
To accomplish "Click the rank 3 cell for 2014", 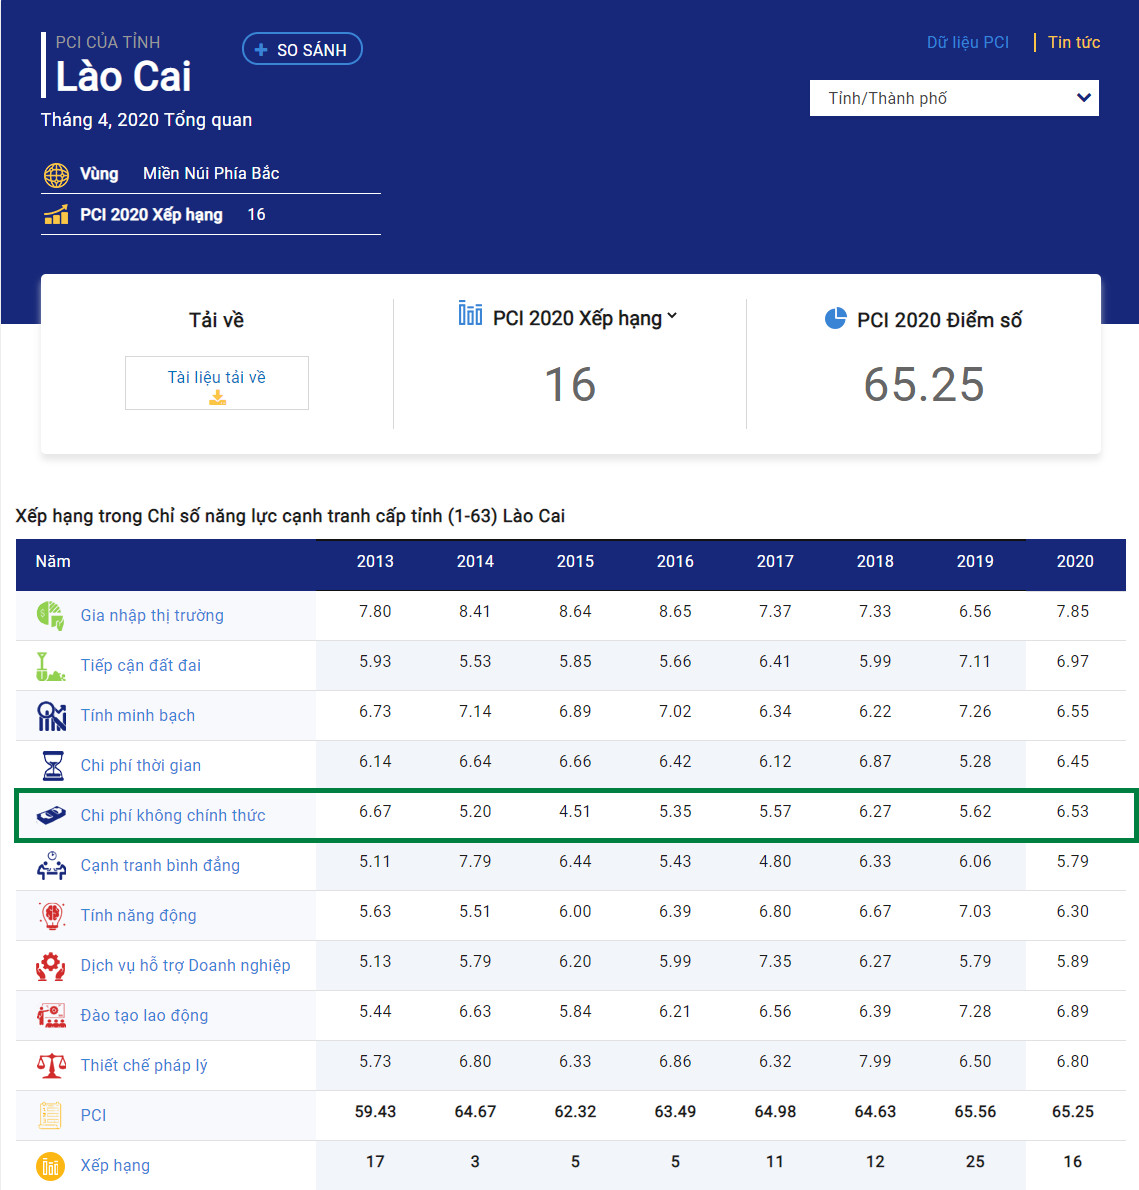I will click(x=475, y=1162).
